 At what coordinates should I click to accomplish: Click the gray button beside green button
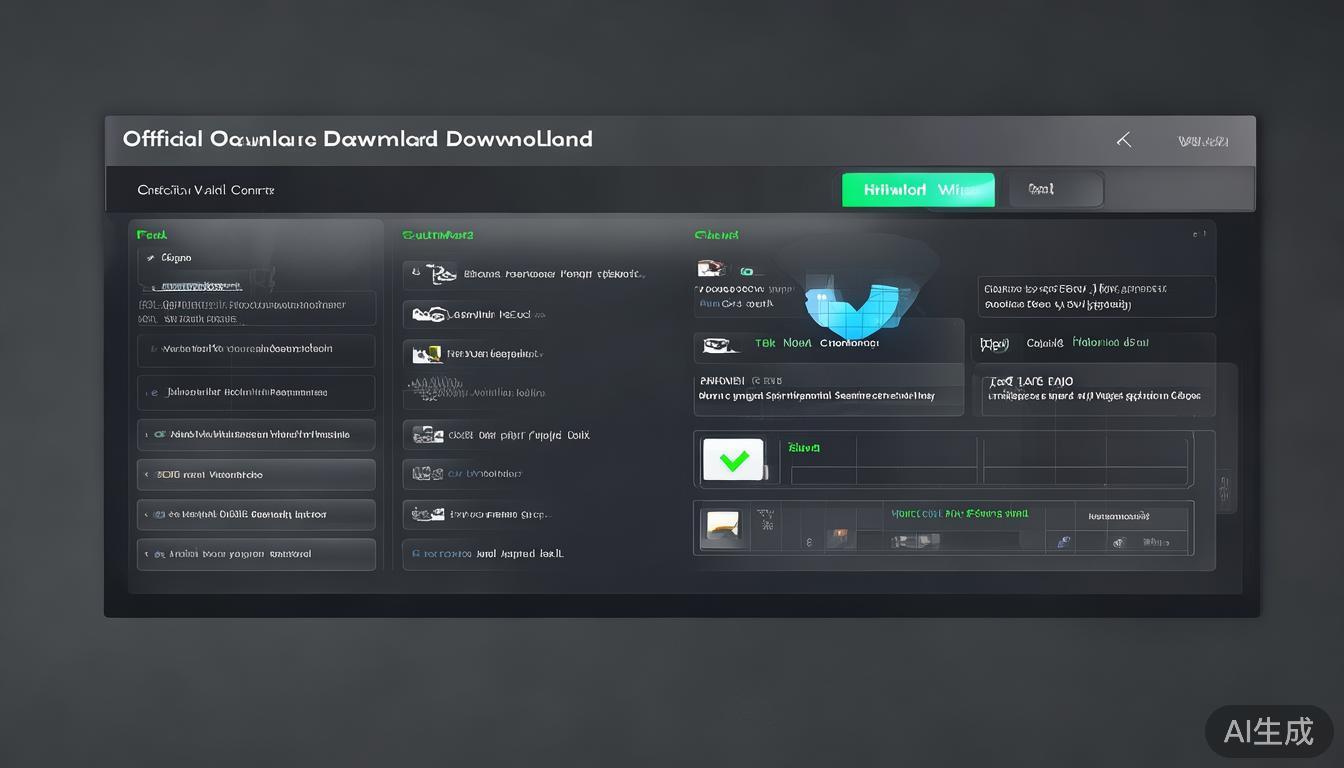tap(1055, 189)
